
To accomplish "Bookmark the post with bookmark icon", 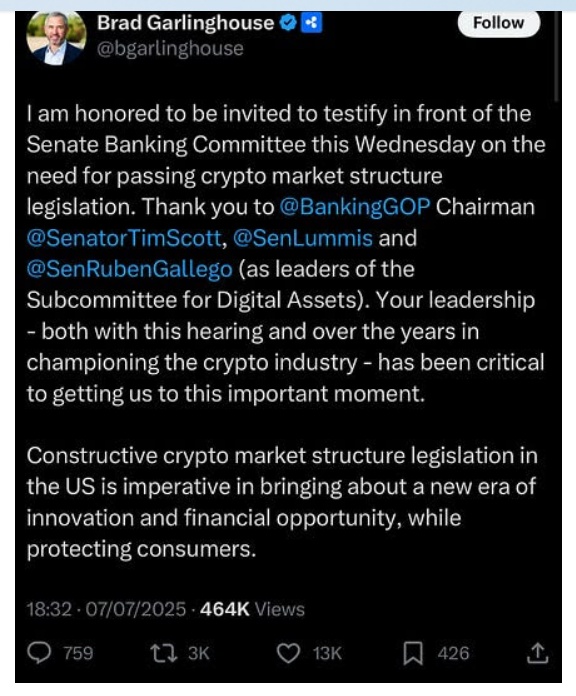I will pyautogui.click(x=413, y=653).
